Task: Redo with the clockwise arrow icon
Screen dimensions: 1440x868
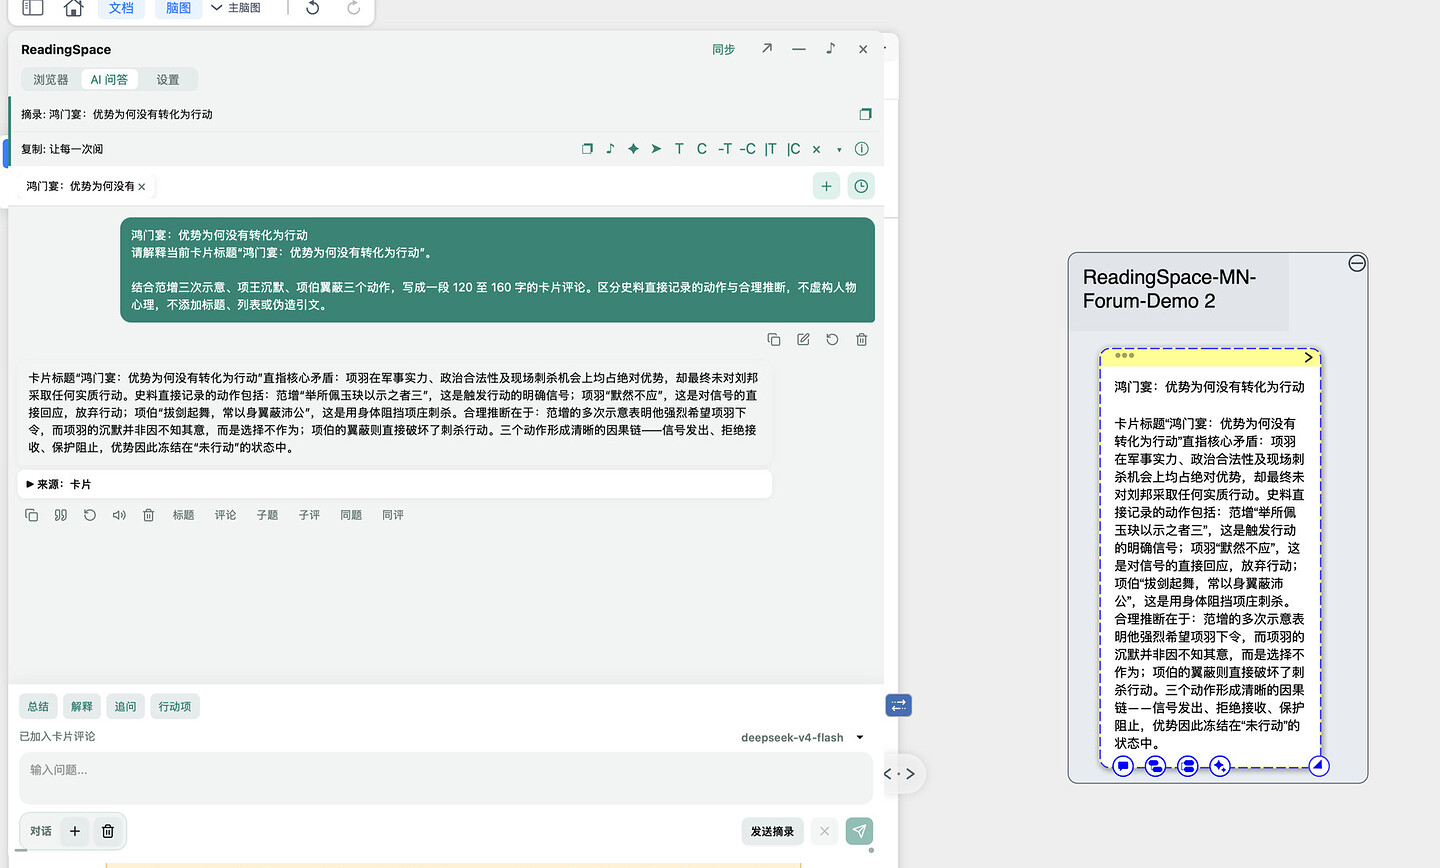Action: (353, 8)
